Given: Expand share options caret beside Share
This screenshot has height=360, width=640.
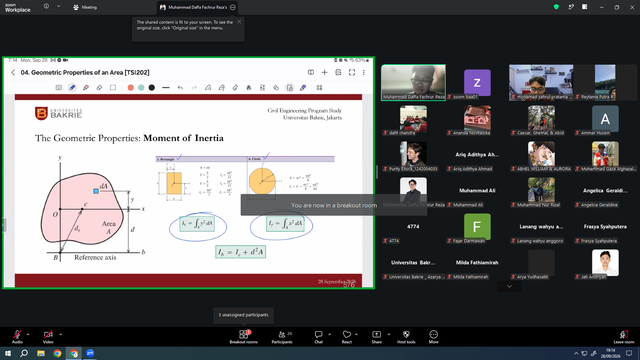Looking at the screenshot, I should tap(388, 334).
